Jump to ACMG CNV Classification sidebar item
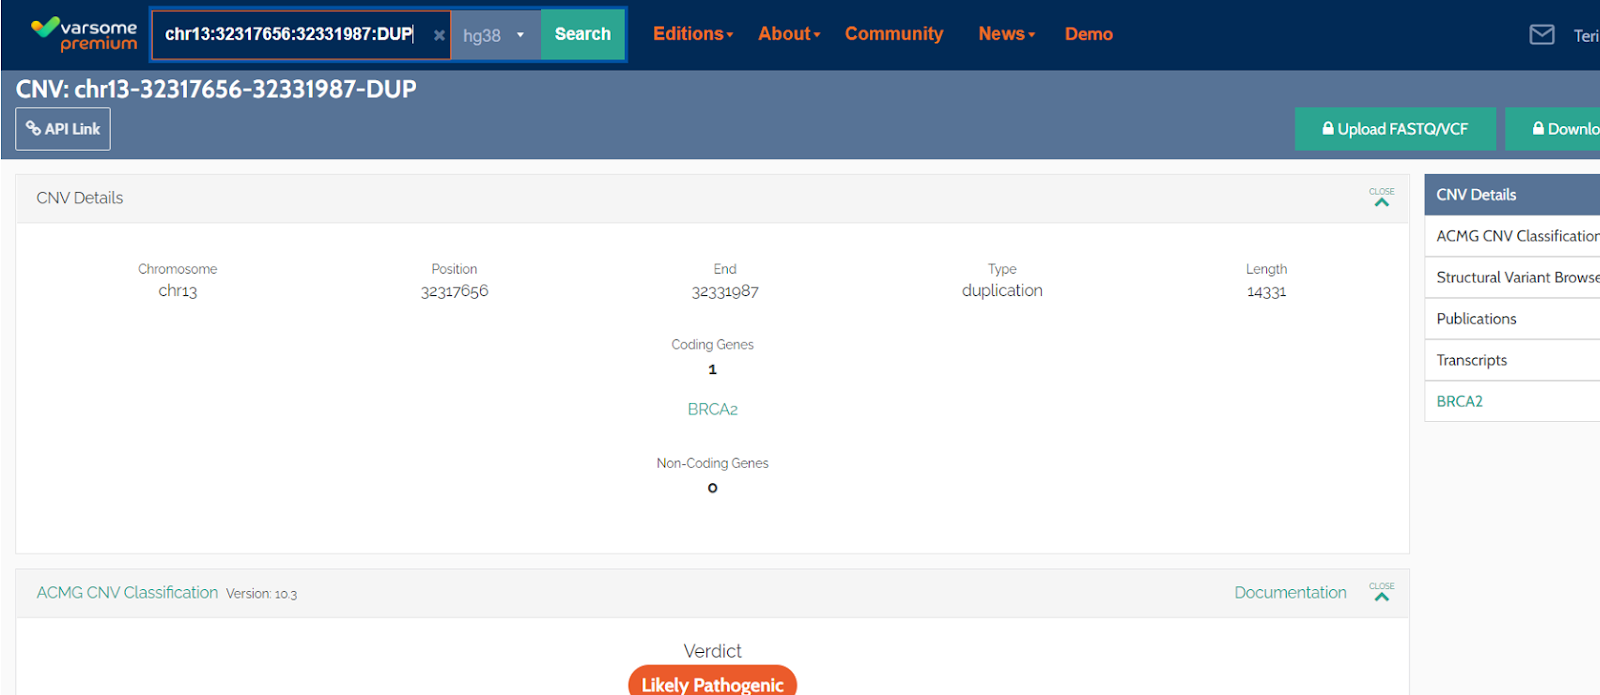Viewport: 1600px width, 695px height. pos(1512,236)
